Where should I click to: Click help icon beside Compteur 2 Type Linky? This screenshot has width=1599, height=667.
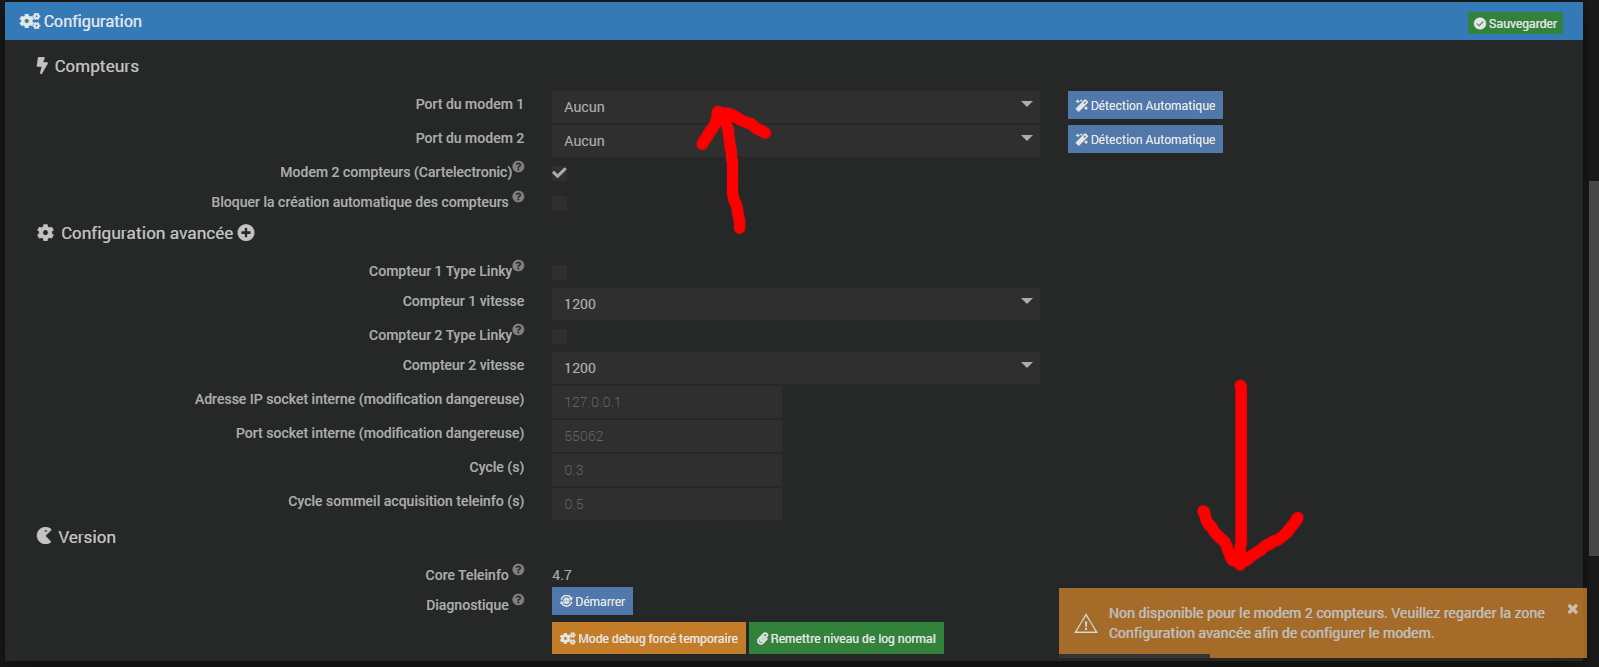[x=518, y=329]
